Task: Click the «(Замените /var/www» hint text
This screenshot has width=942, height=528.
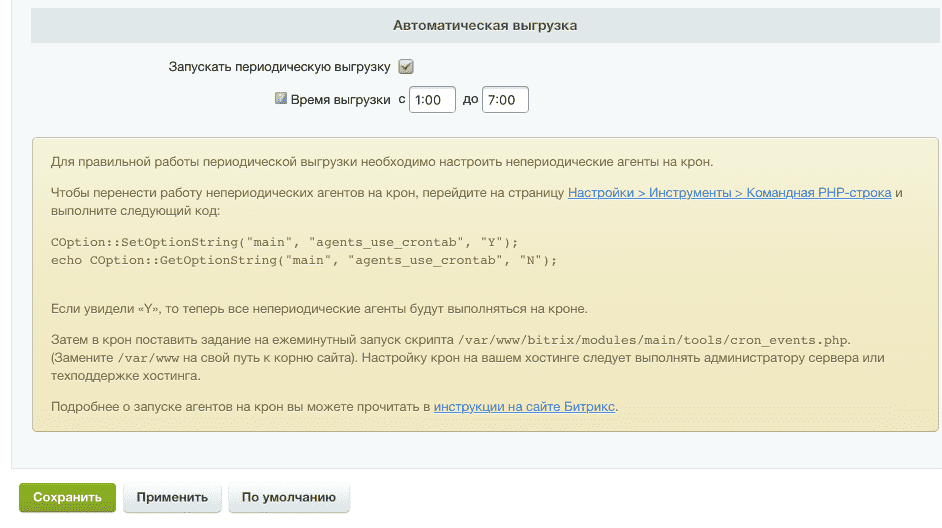Action: (x=200, y=358)
